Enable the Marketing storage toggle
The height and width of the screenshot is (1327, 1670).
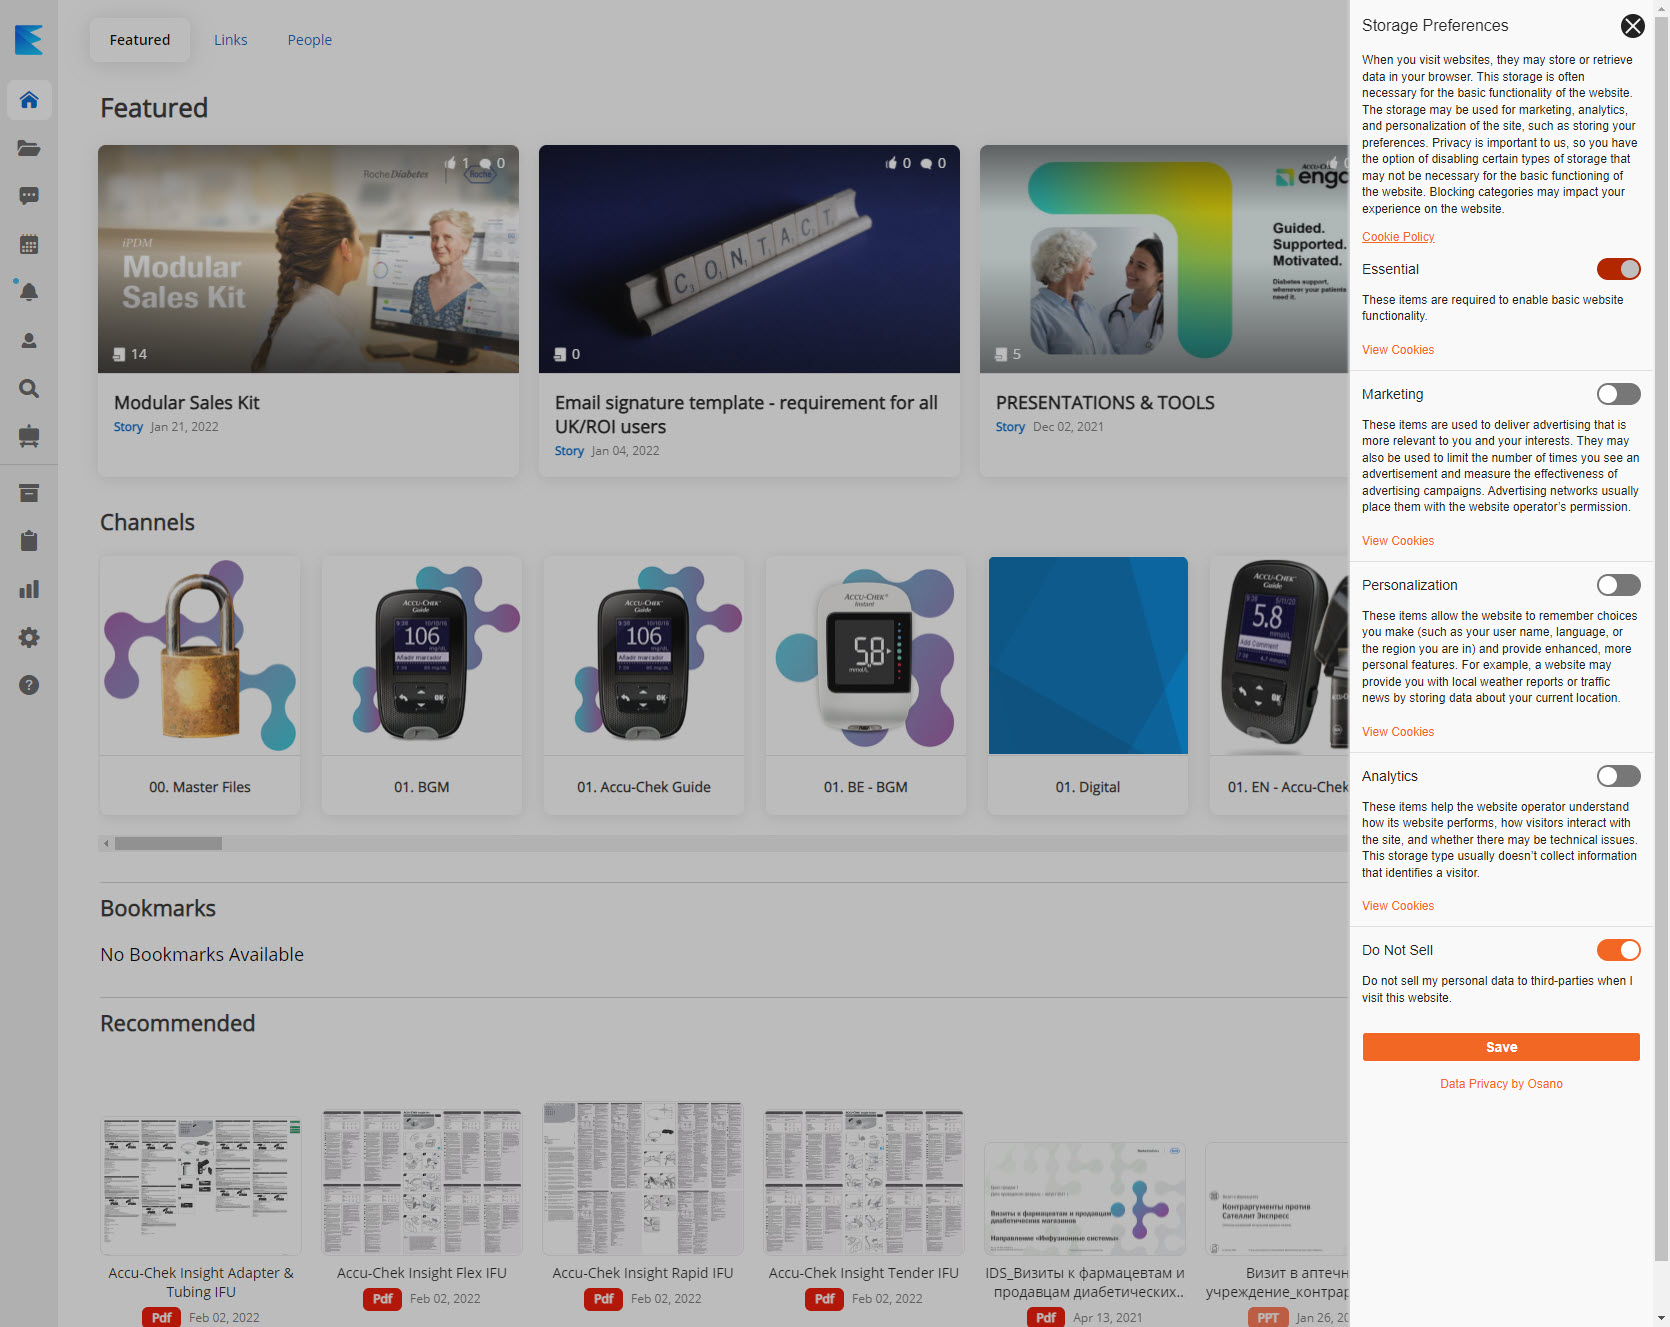click(x=1618, y=394)
